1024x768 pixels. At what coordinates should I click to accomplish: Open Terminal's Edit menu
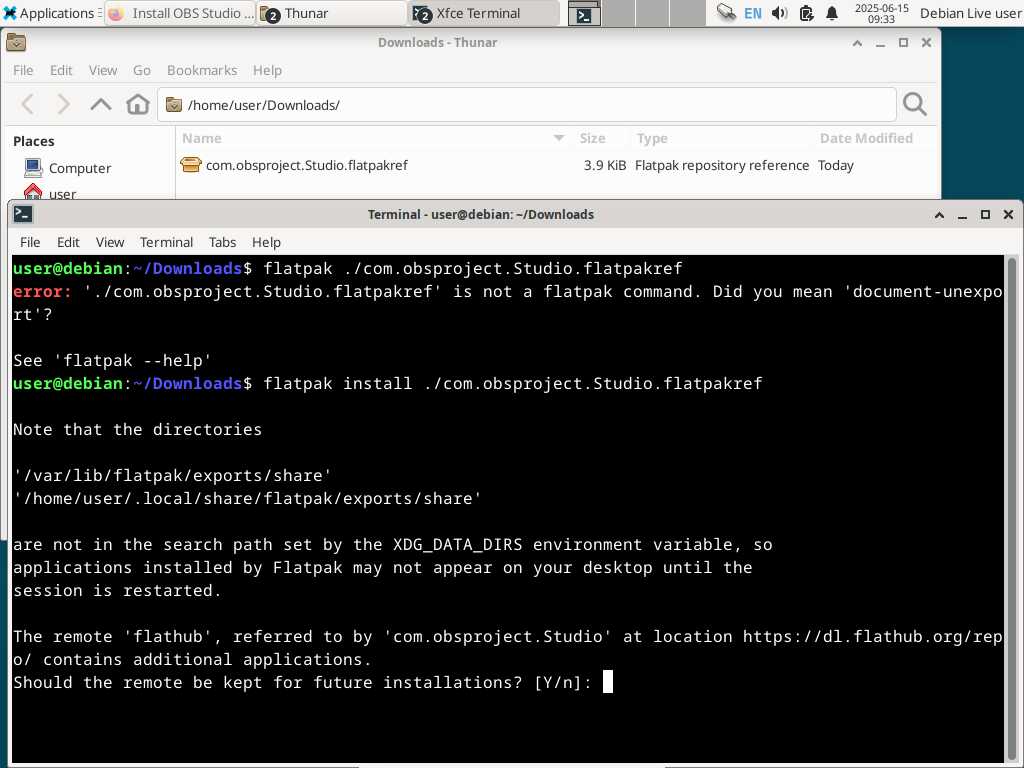point(68,242)
